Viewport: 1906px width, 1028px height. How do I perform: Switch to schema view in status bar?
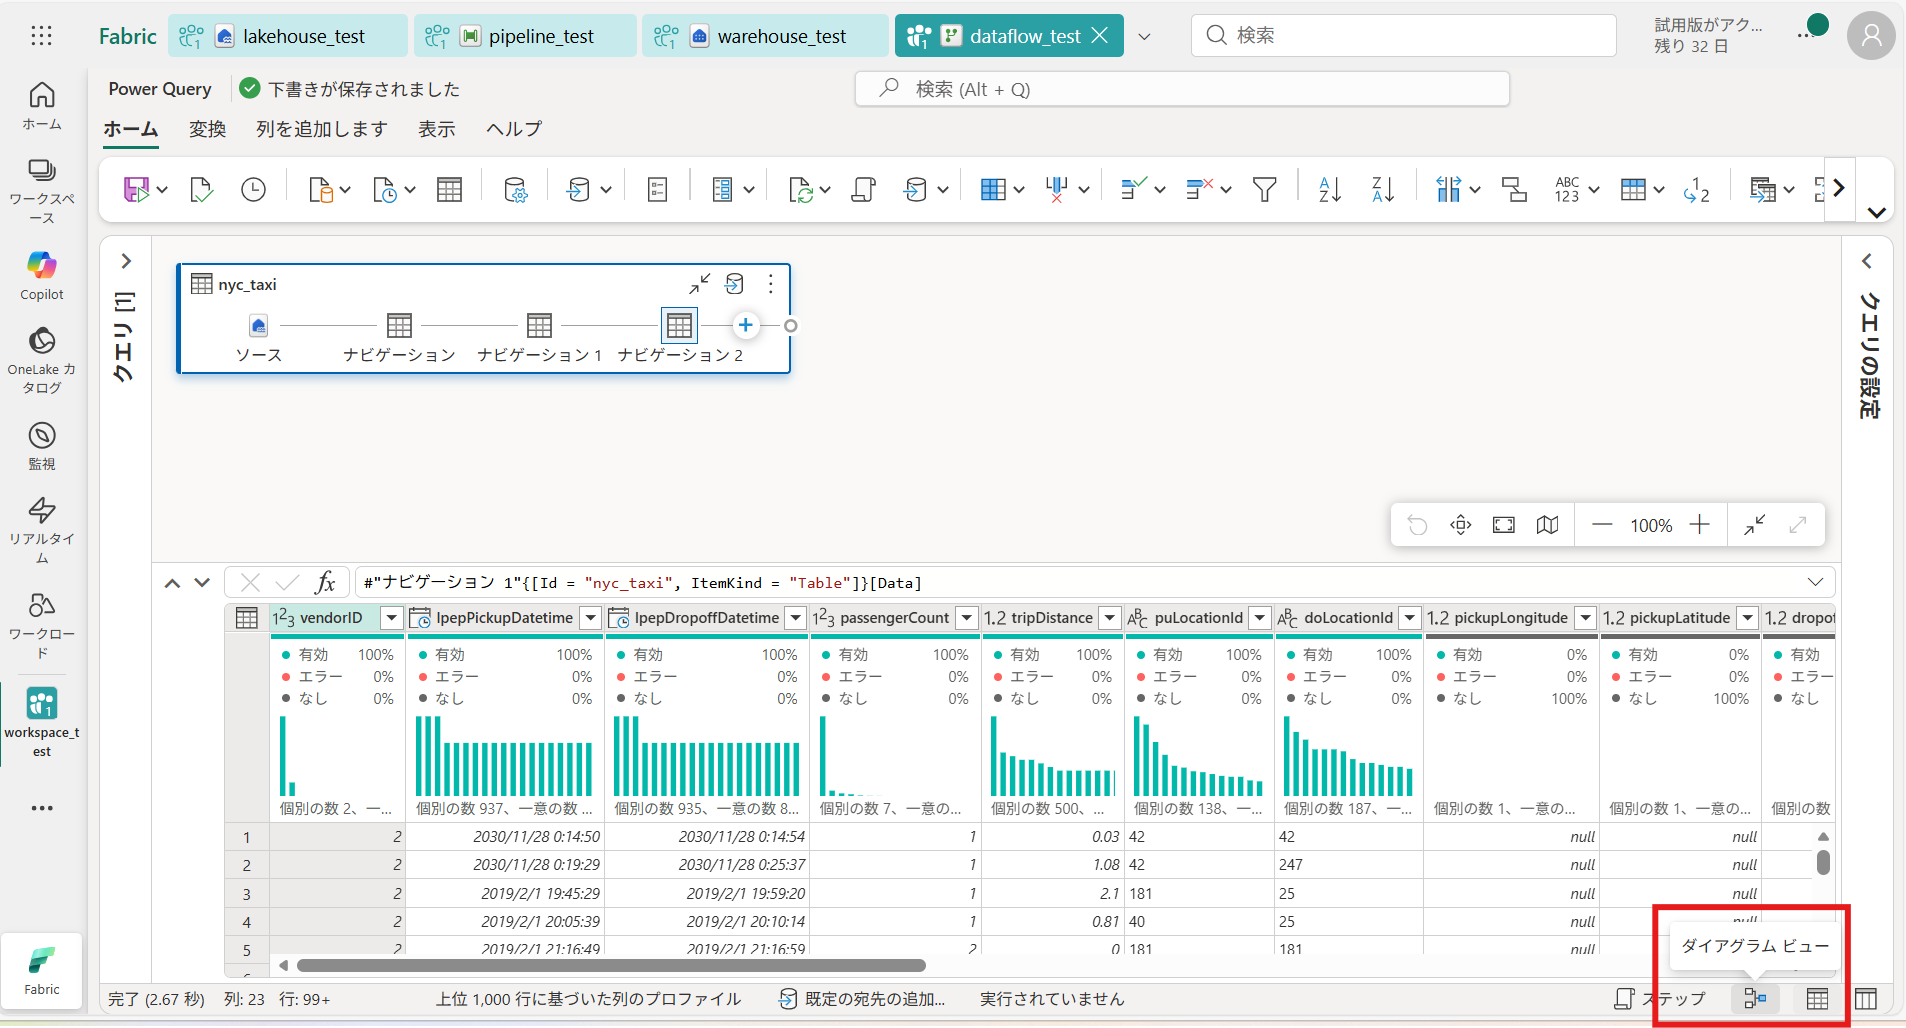pyautogui.click(x=1866, y=998)
